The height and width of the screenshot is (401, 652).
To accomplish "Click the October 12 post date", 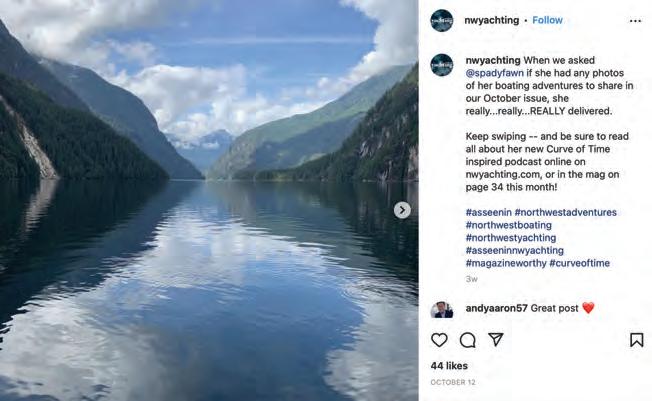I will 453,382.
